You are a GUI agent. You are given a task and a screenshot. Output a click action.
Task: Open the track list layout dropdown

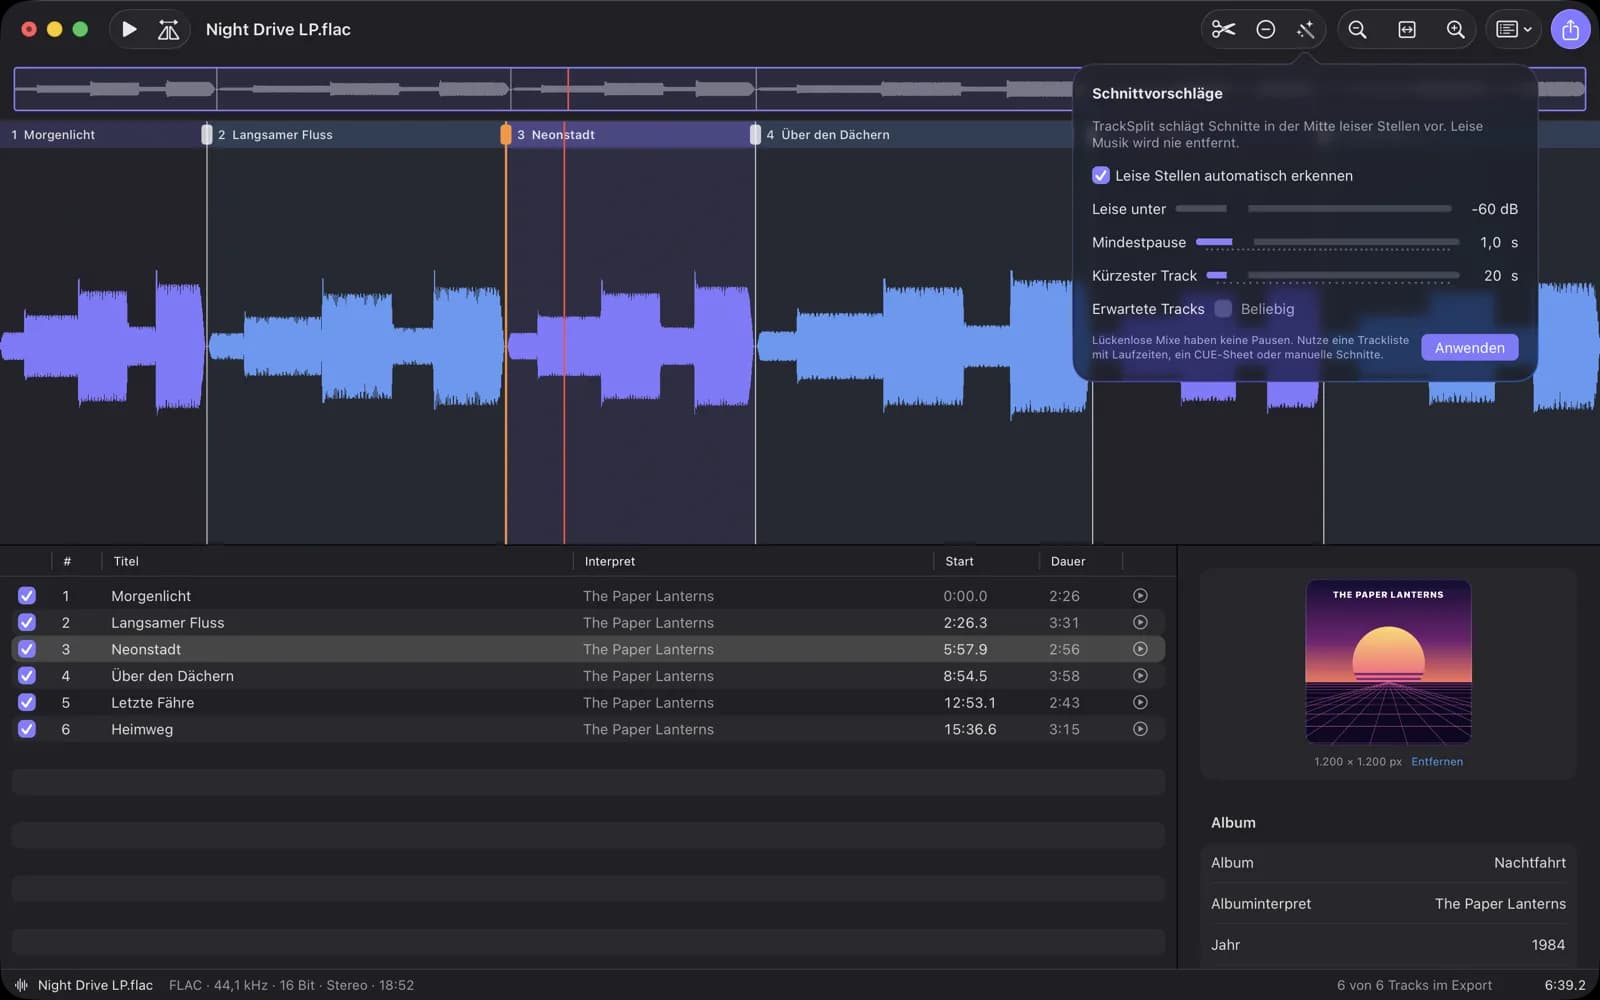(1513, 30)
